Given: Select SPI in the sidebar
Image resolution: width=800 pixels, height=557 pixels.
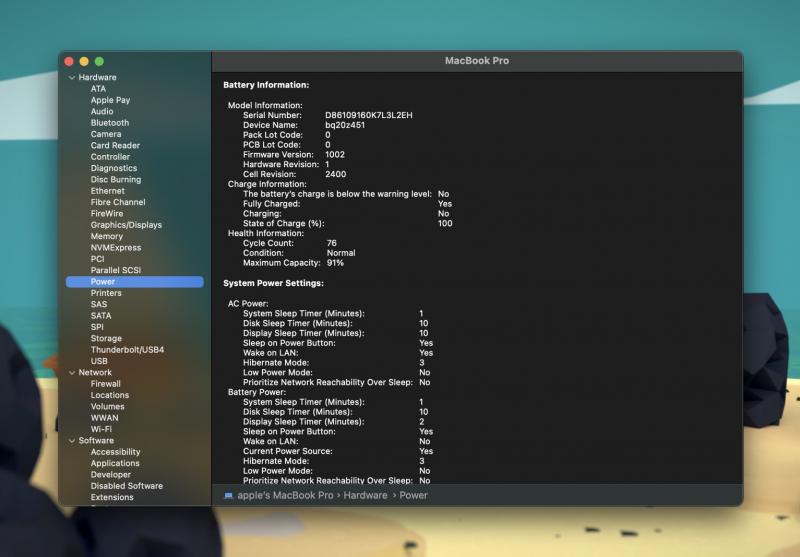Looking at the screenshot, I should pos(97,327).
